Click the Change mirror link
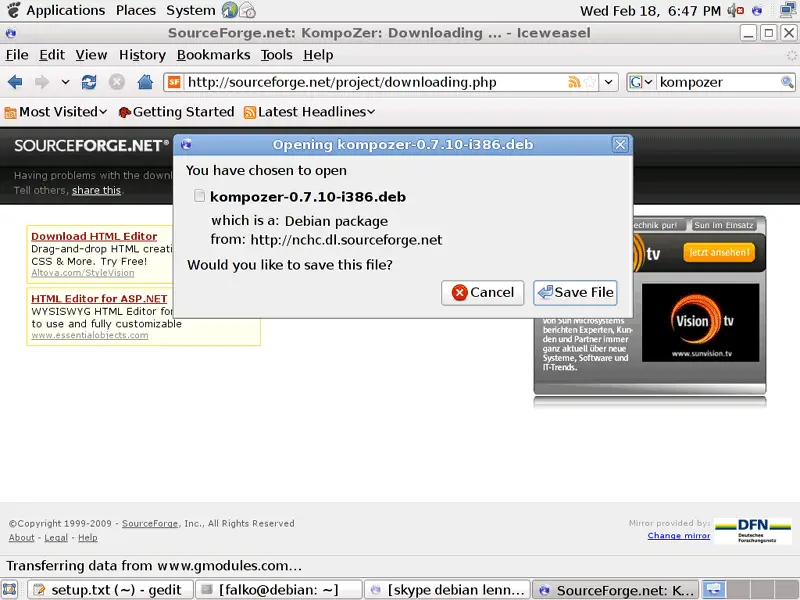Screen dimensions: 800x600 pyautogui.click(x=679, y=535)
